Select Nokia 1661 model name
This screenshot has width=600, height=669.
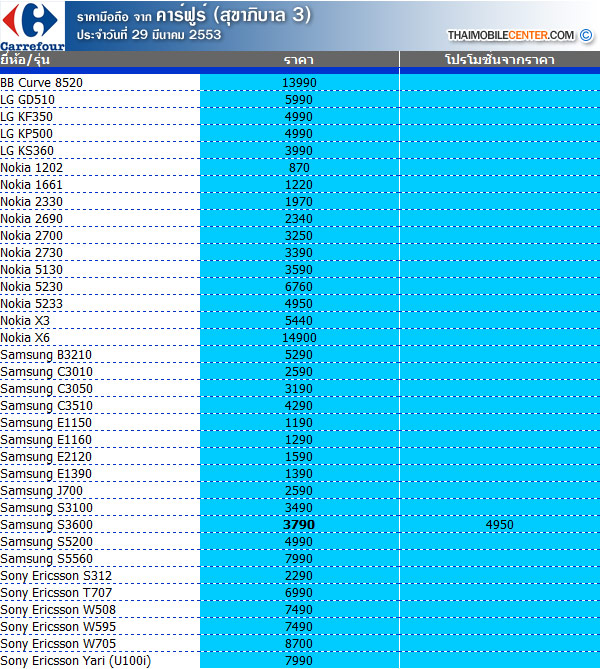pos(32,185)
